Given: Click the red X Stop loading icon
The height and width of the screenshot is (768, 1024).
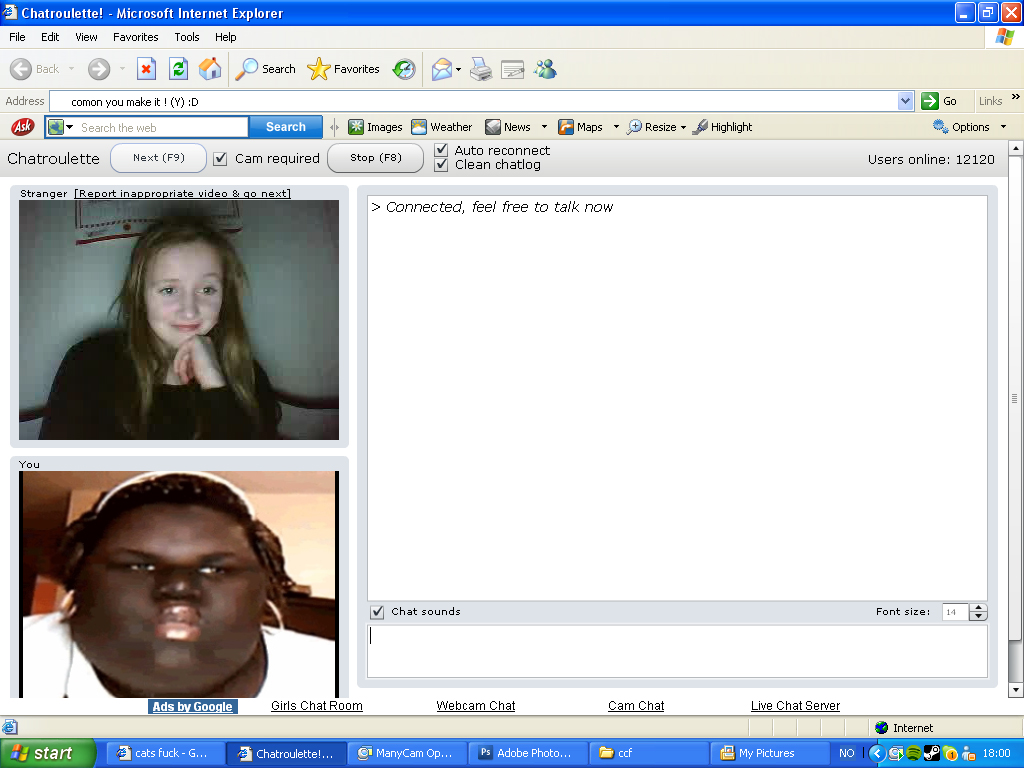Looking at the screenshot, I should (146, 69).
